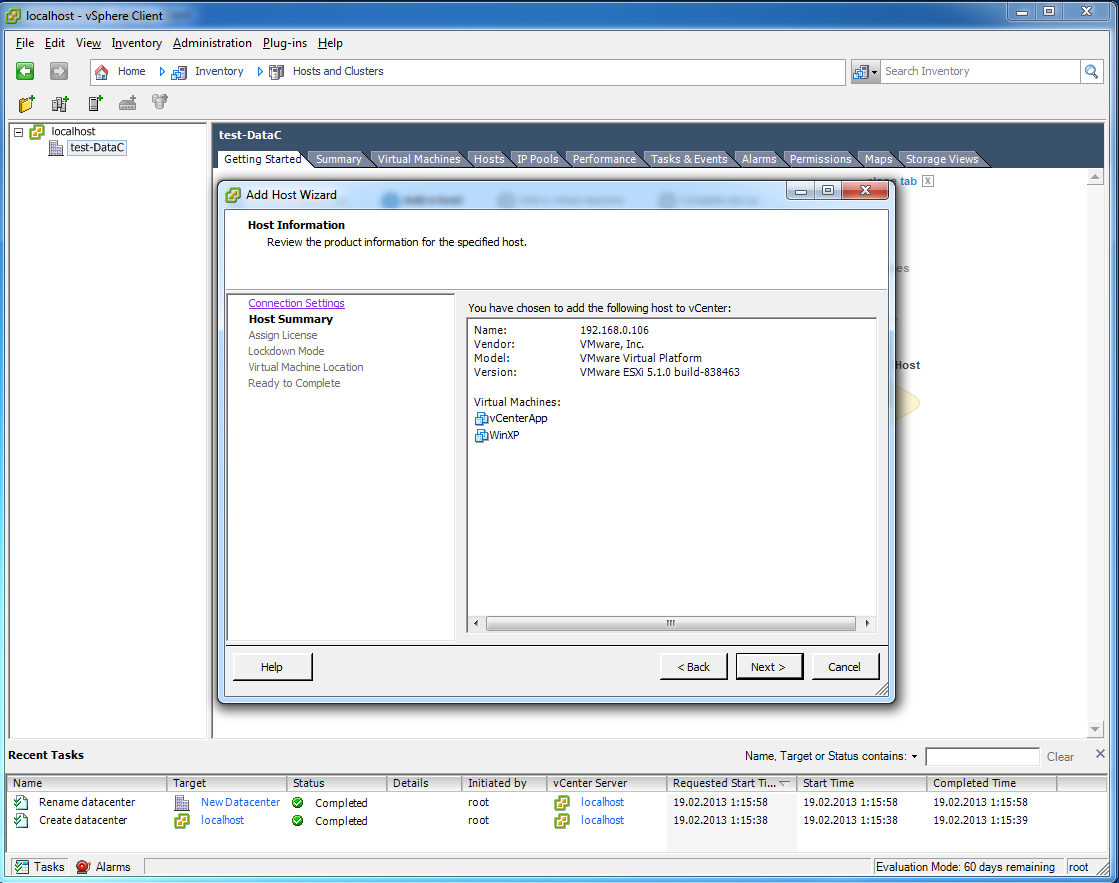Click the Back button in the wizard
This screenshot has width=1119, height=883.
694,667
